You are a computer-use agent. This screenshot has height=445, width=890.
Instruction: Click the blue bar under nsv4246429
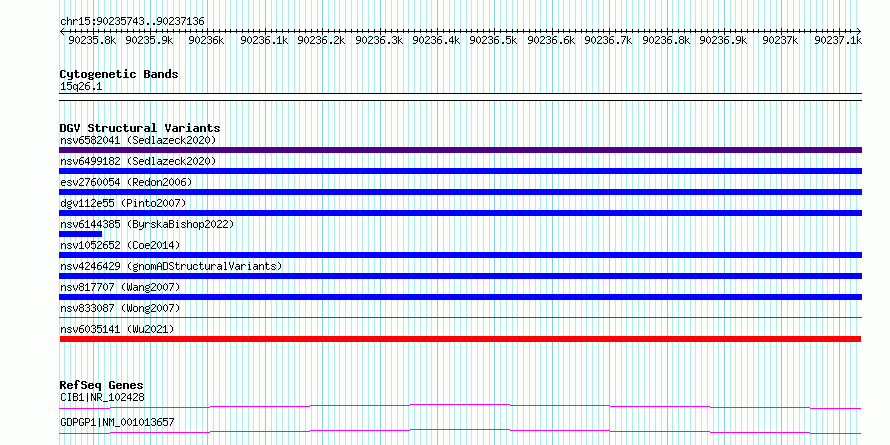point(460,276)
